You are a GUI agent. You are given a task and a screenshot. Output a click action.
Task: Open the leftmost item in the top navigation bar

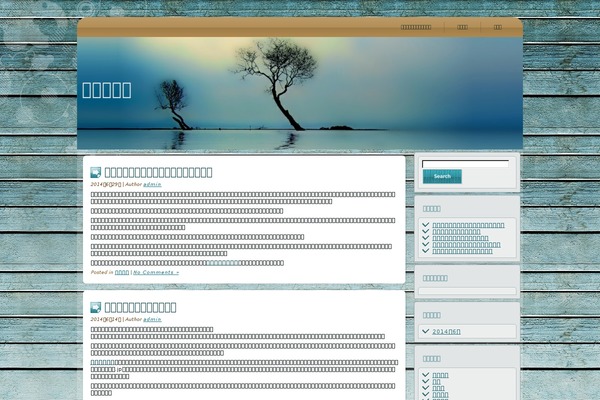click(416, 27)
